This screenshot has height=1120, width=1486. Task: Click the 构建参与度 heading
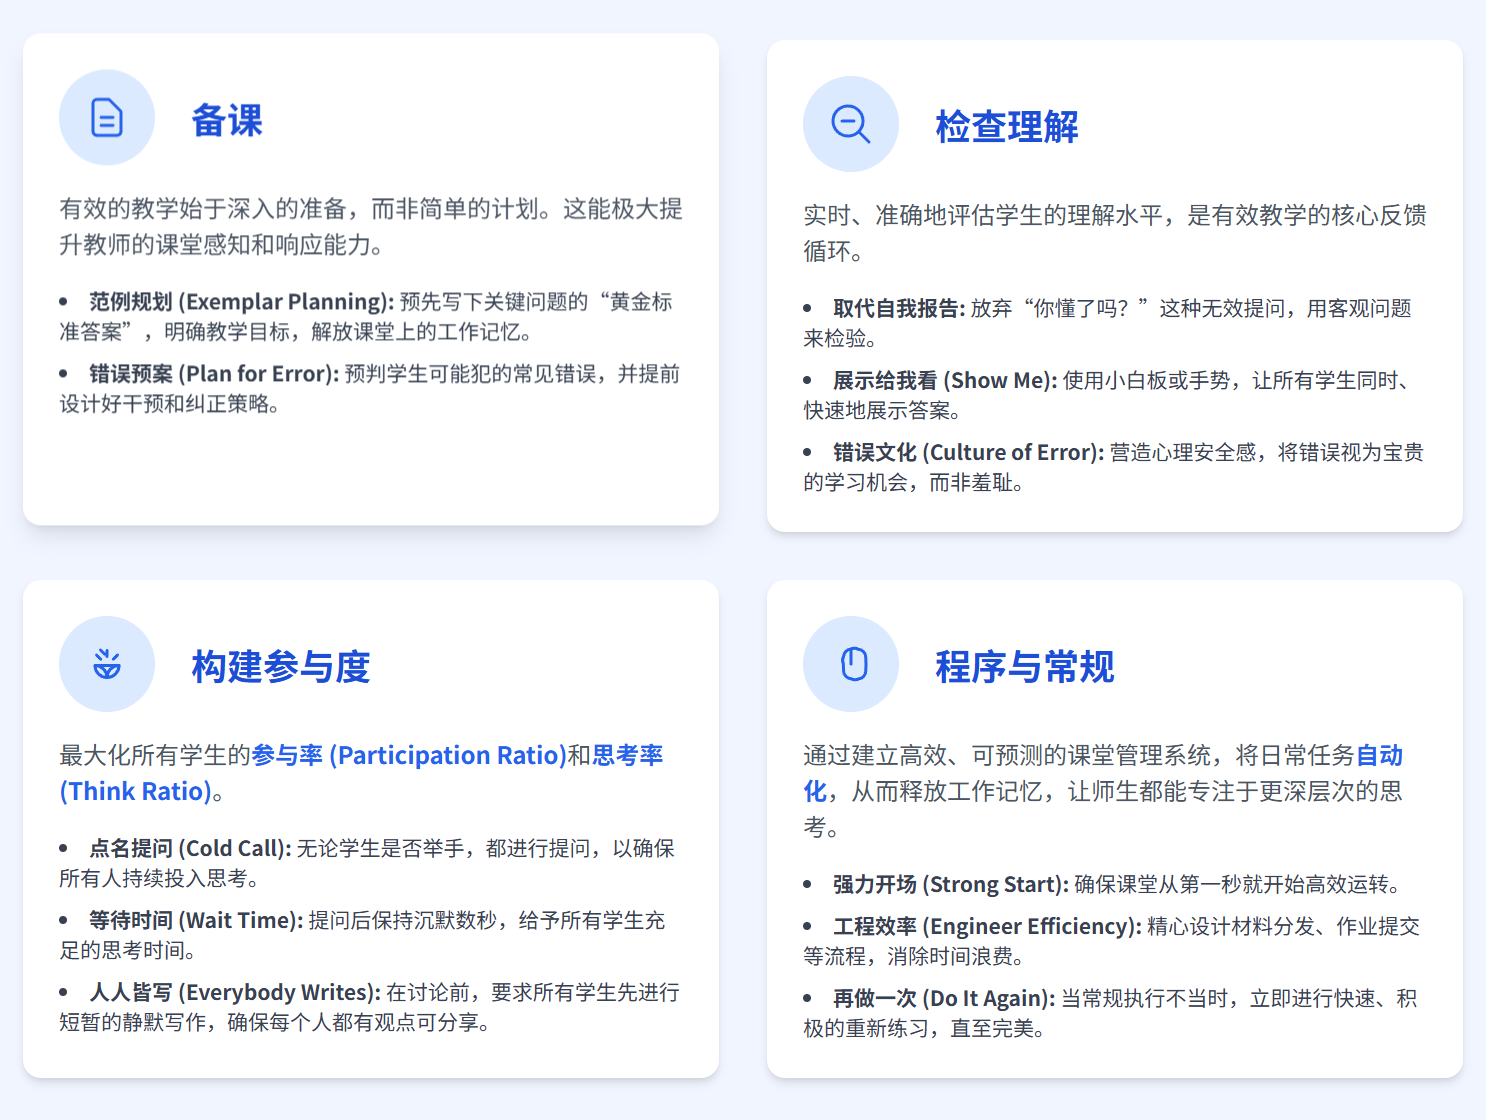[x=281, y=667]
